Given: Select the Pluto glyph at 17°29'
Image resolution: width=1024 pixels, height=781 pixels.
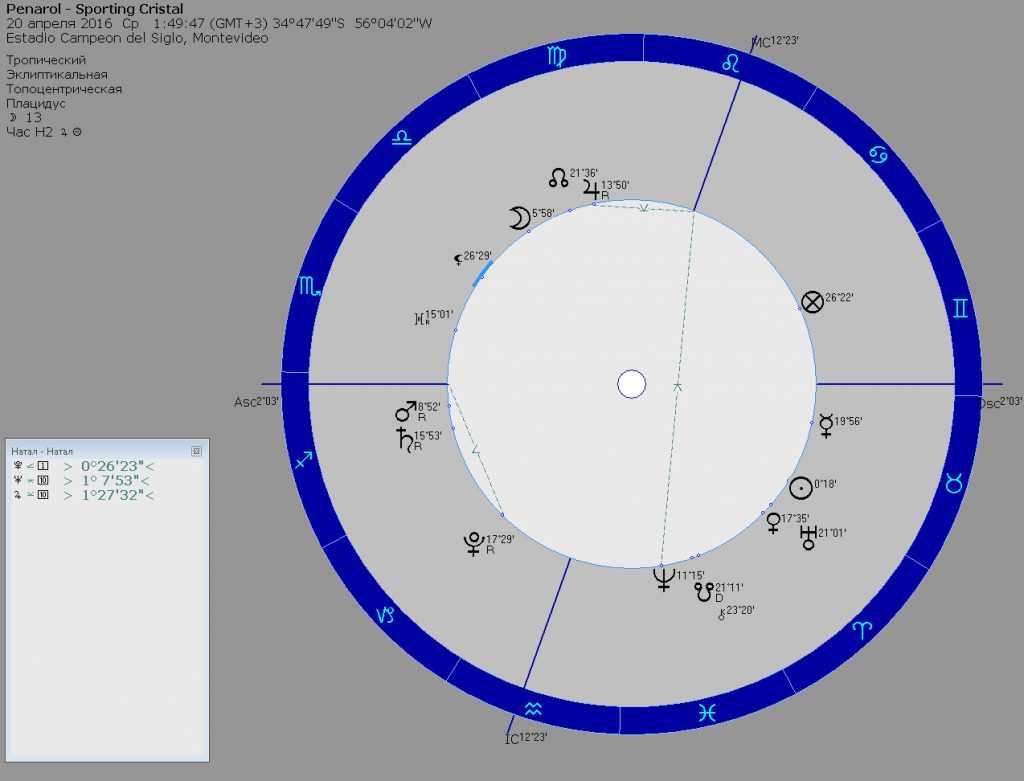Looking at the screenshot, I should (x=473, y=544).
